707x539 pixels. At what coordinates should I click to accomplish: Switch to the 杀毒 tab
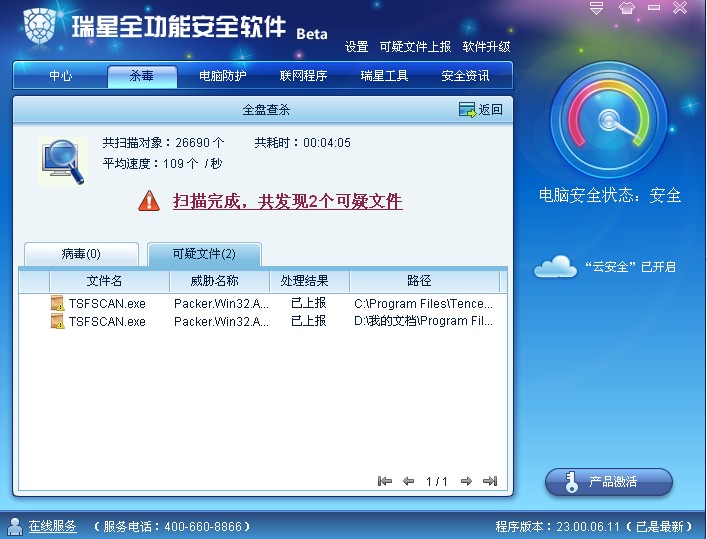point(142,76)
